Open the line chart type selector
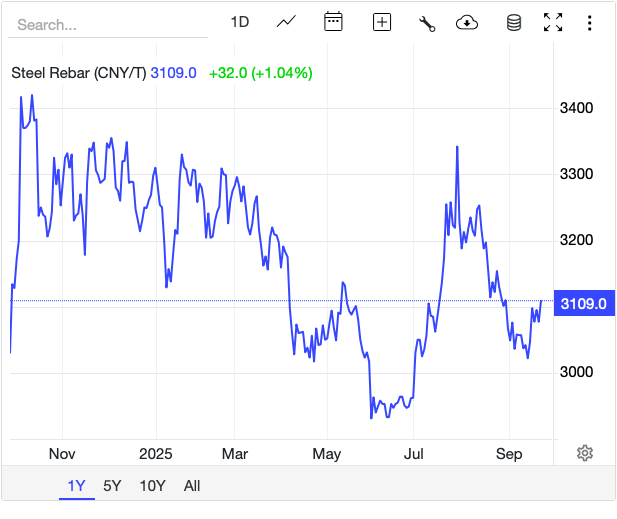 pyautogui.click(x=287, y=22)
